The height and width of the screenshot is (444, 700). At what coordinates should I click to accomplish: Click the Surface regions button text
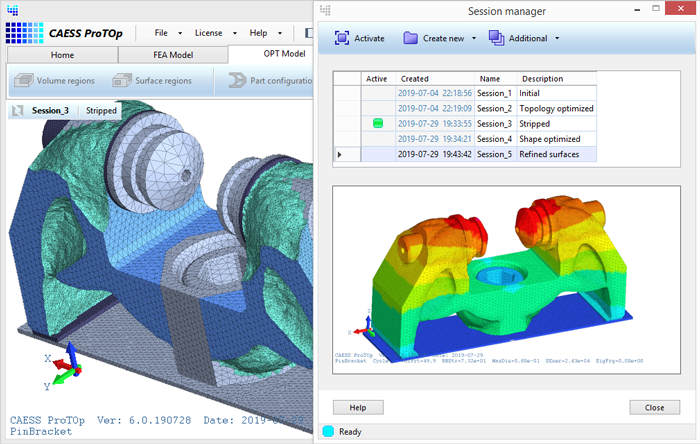click(163, 80)
